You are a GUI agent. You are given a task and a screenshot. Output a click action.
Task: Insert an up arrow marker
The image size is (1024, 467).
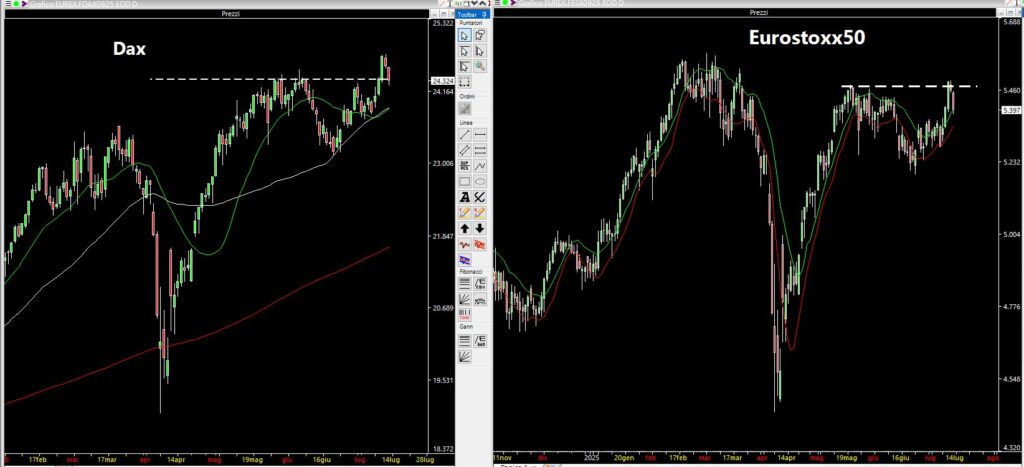(465, 229)
